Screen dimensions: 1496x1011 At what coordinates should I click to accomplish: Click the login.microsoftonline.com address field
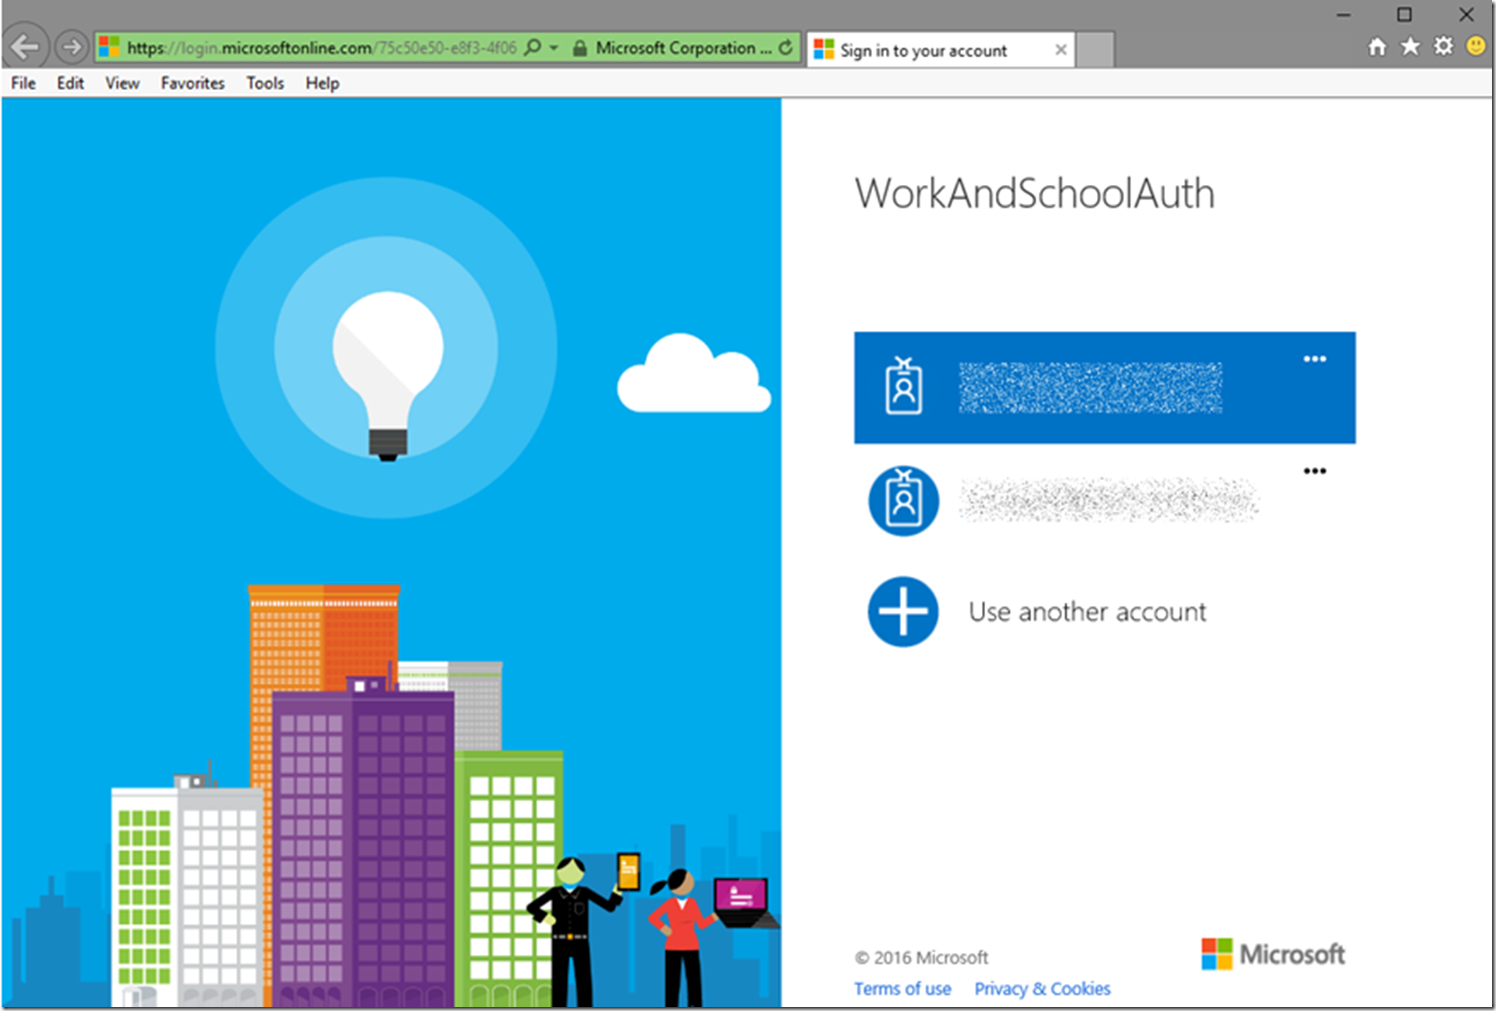(322, 48)
